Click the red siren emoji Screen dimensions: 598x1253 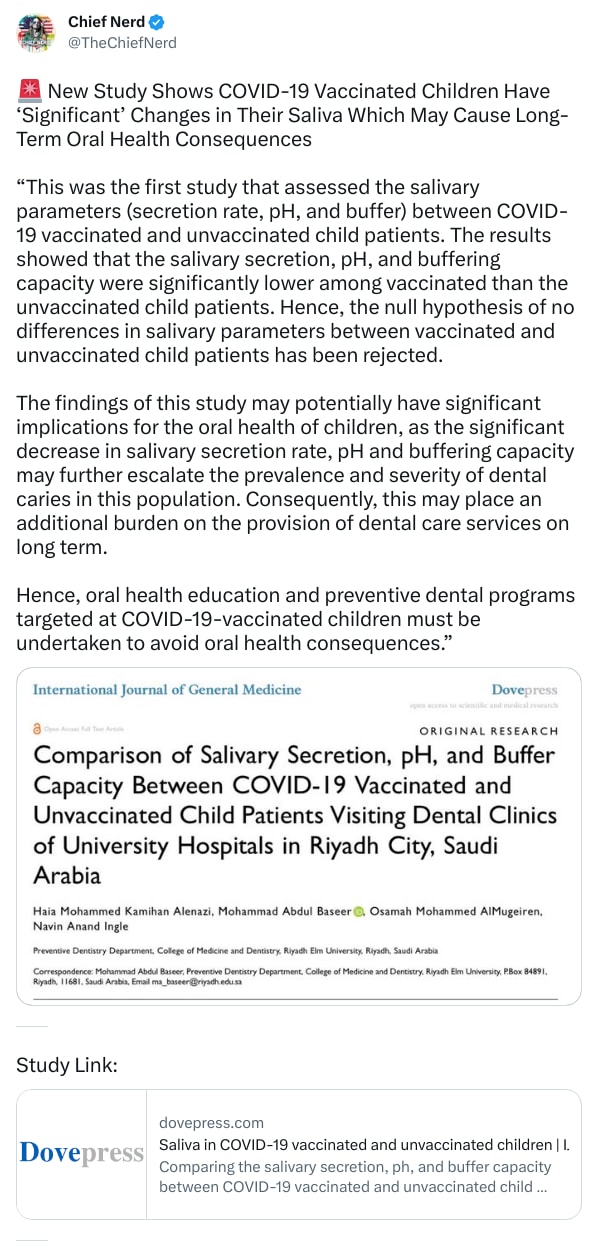(x=27, y=92)
